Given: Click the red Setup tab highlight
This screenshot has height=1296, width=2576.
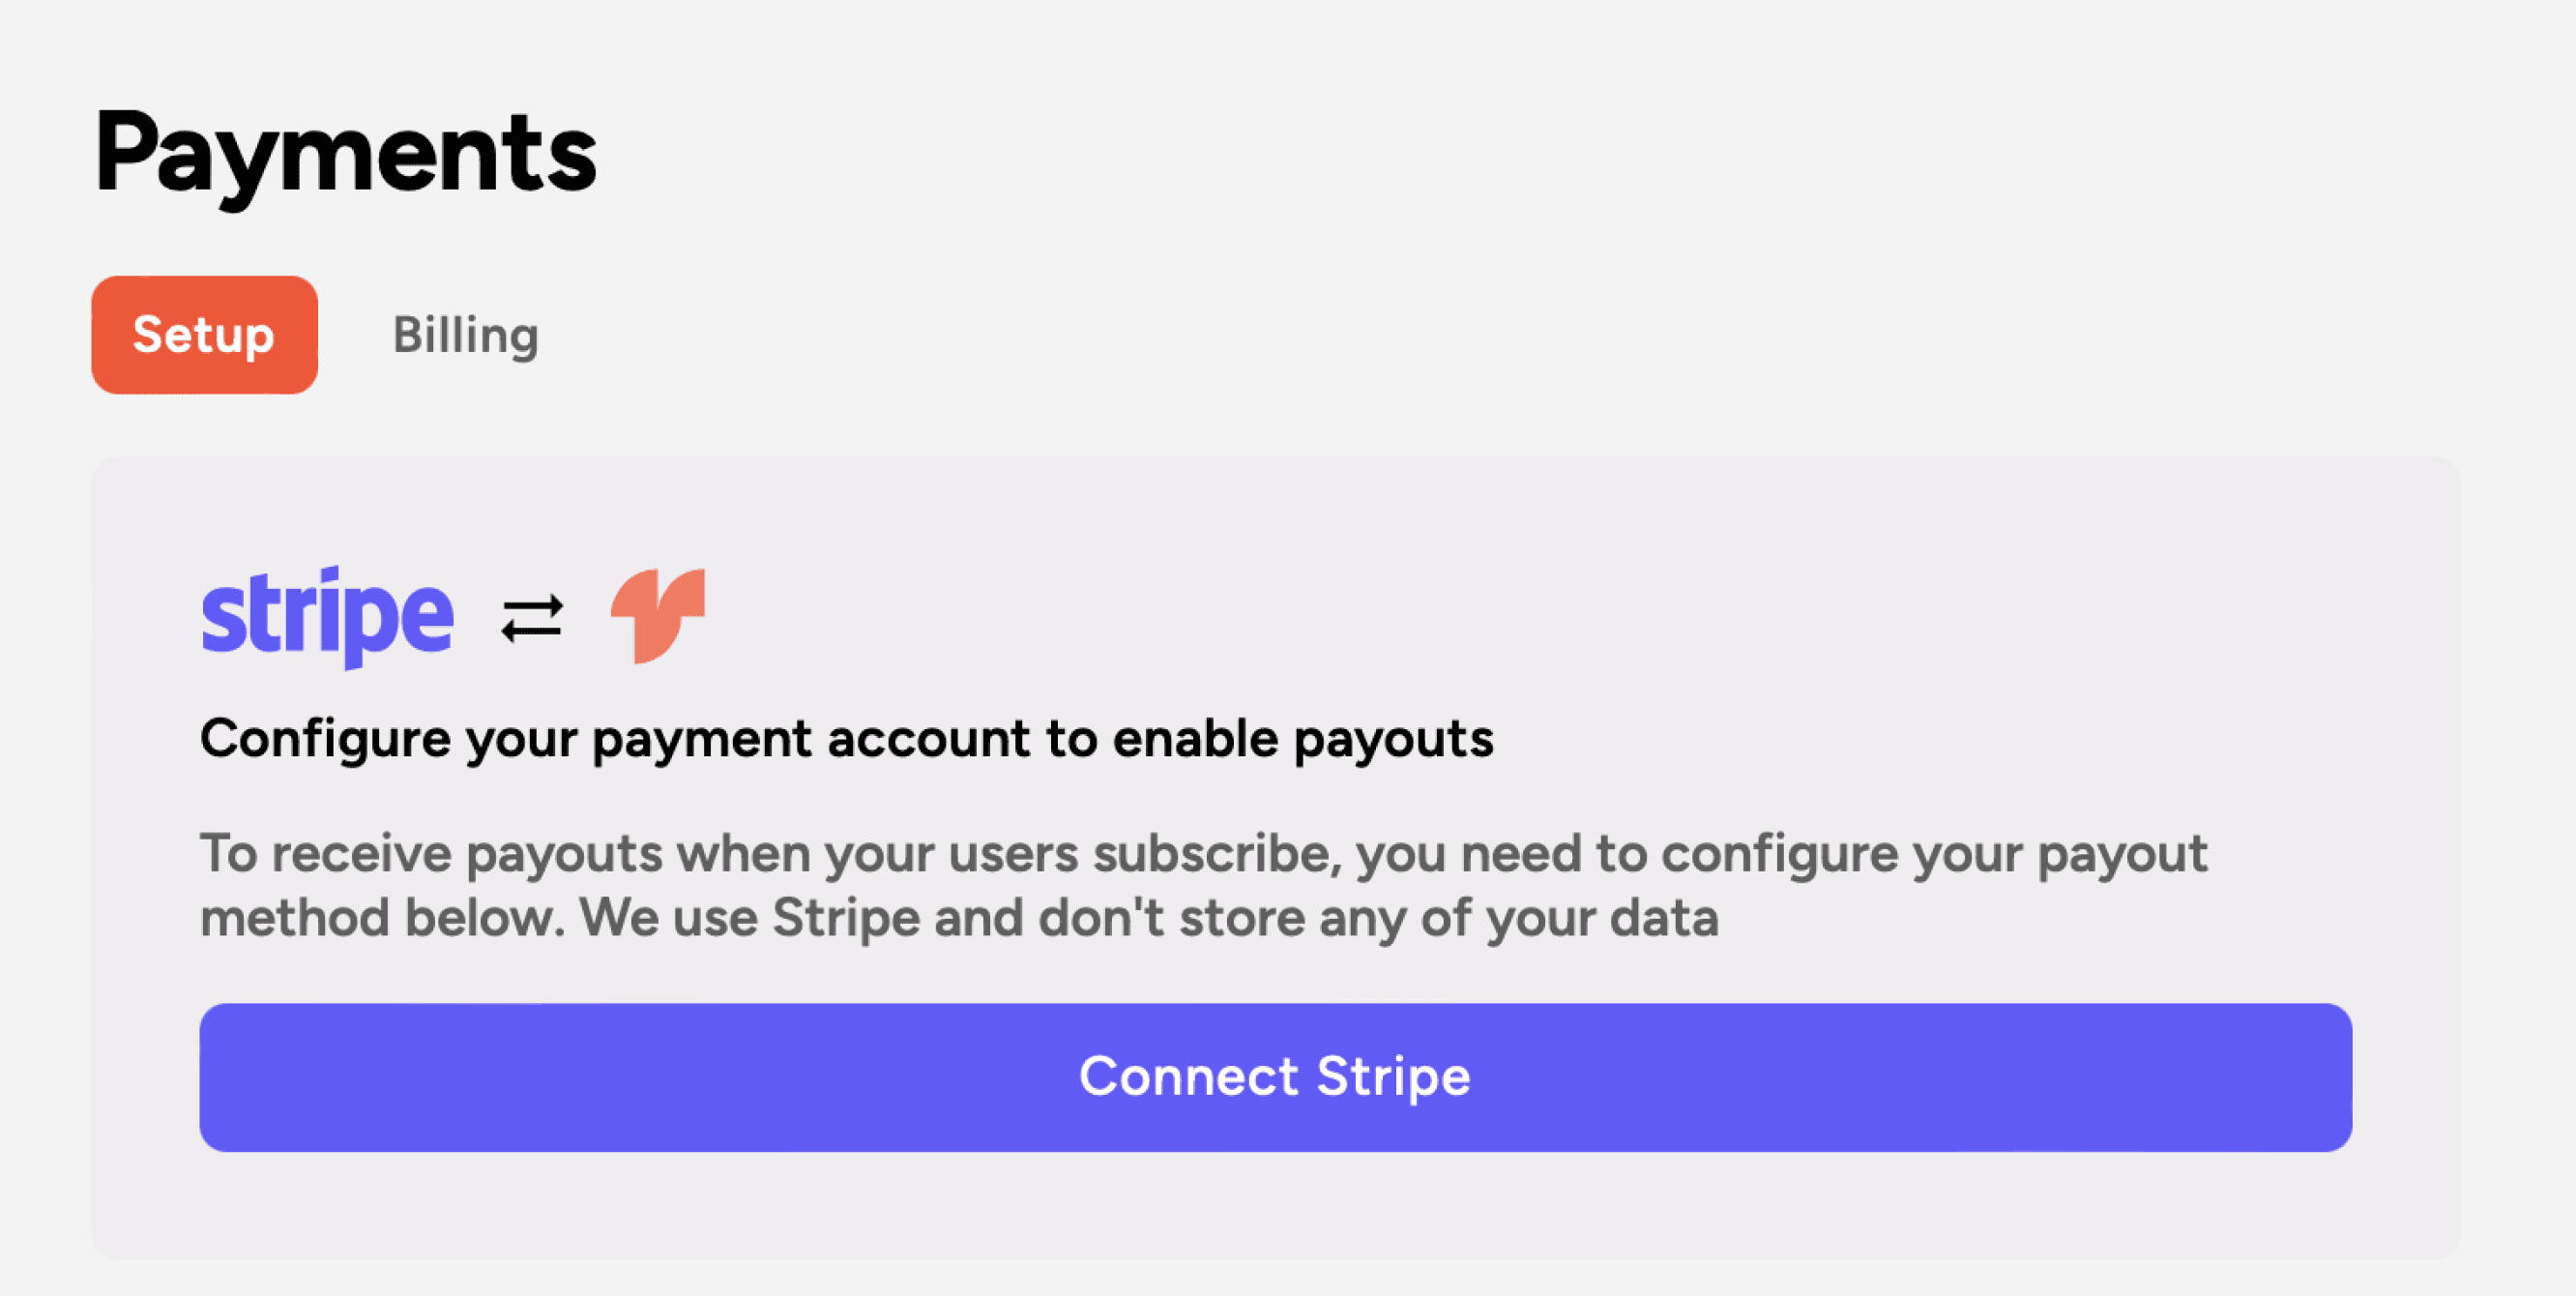Looking at the screenshot, I should point(203,334).
